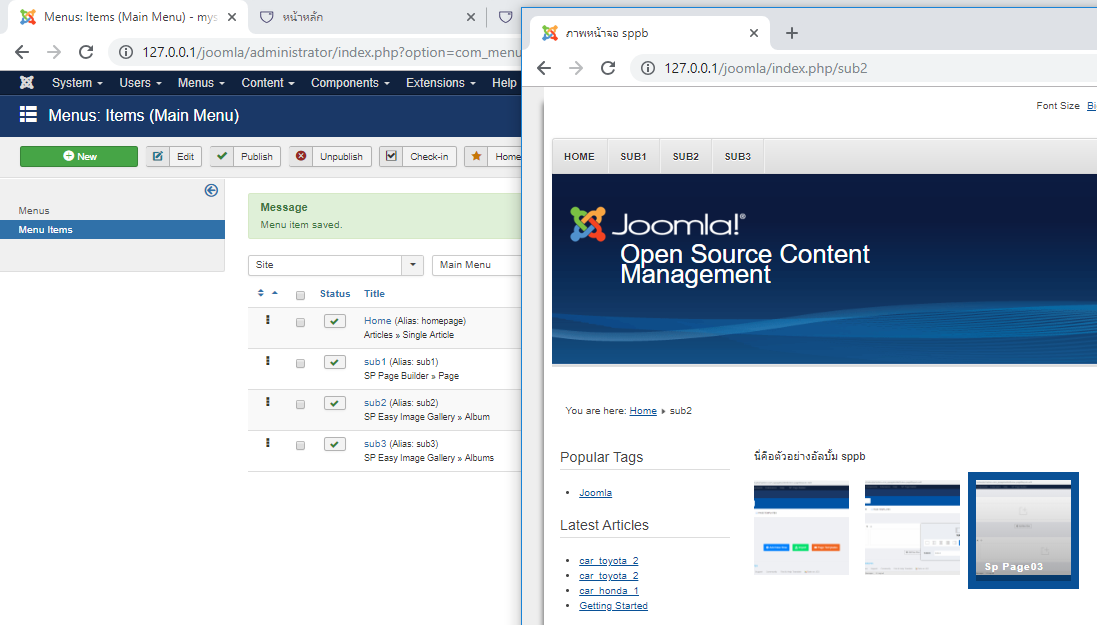This screenshot has height=625, width=1097.
Task: Open the Extensions dropdown menu
Action: [440, 83]
